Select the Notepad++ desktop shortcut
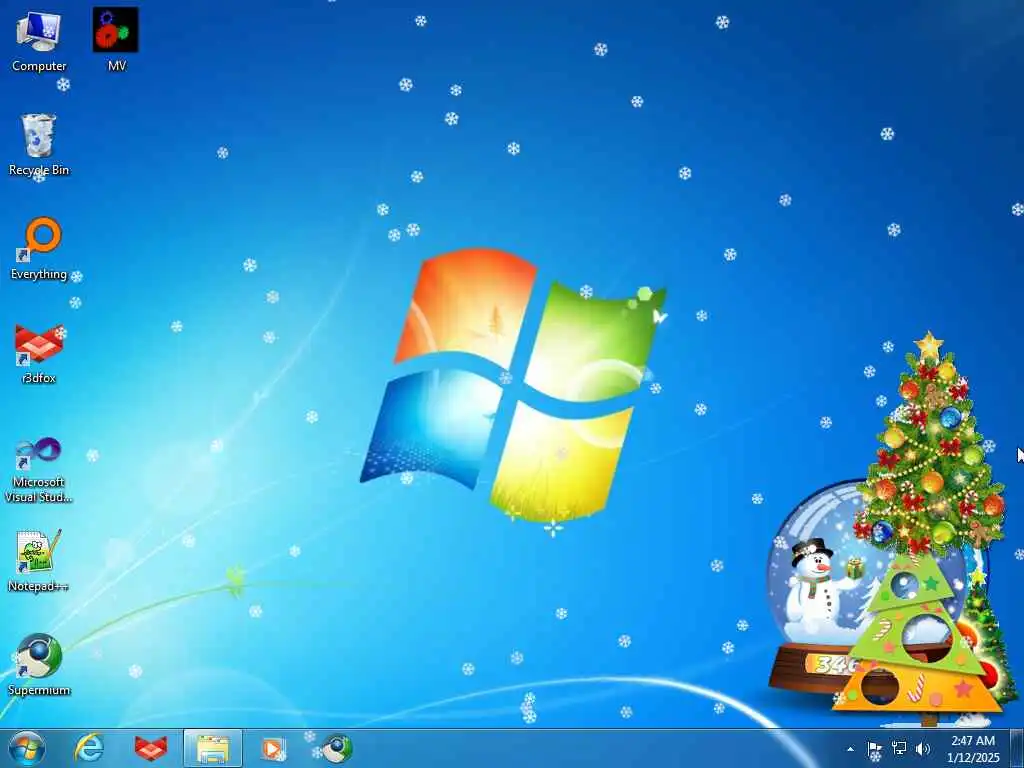 (x=39, y=560)
